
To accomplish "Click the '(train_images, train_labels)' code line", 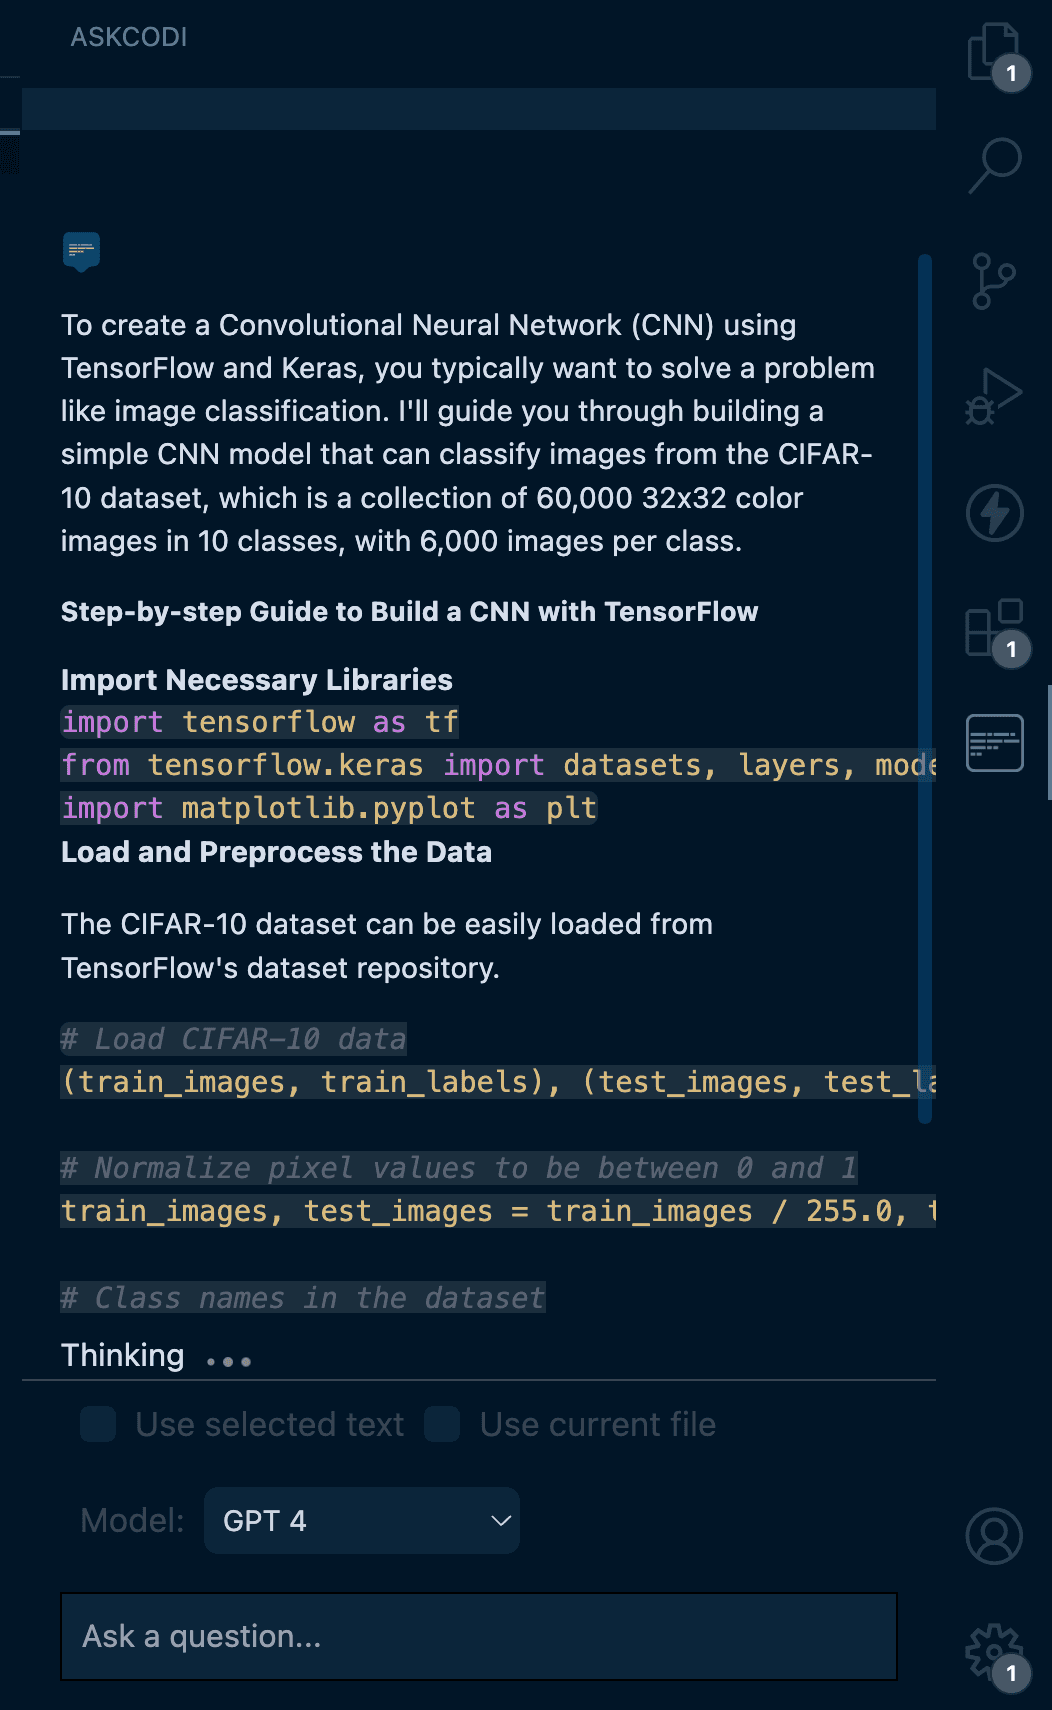I will coord(498,1082).
